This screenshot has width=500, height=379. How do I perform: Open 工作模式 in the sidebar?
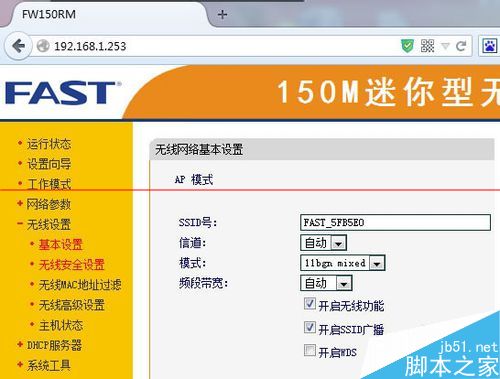tap(49, 184)
